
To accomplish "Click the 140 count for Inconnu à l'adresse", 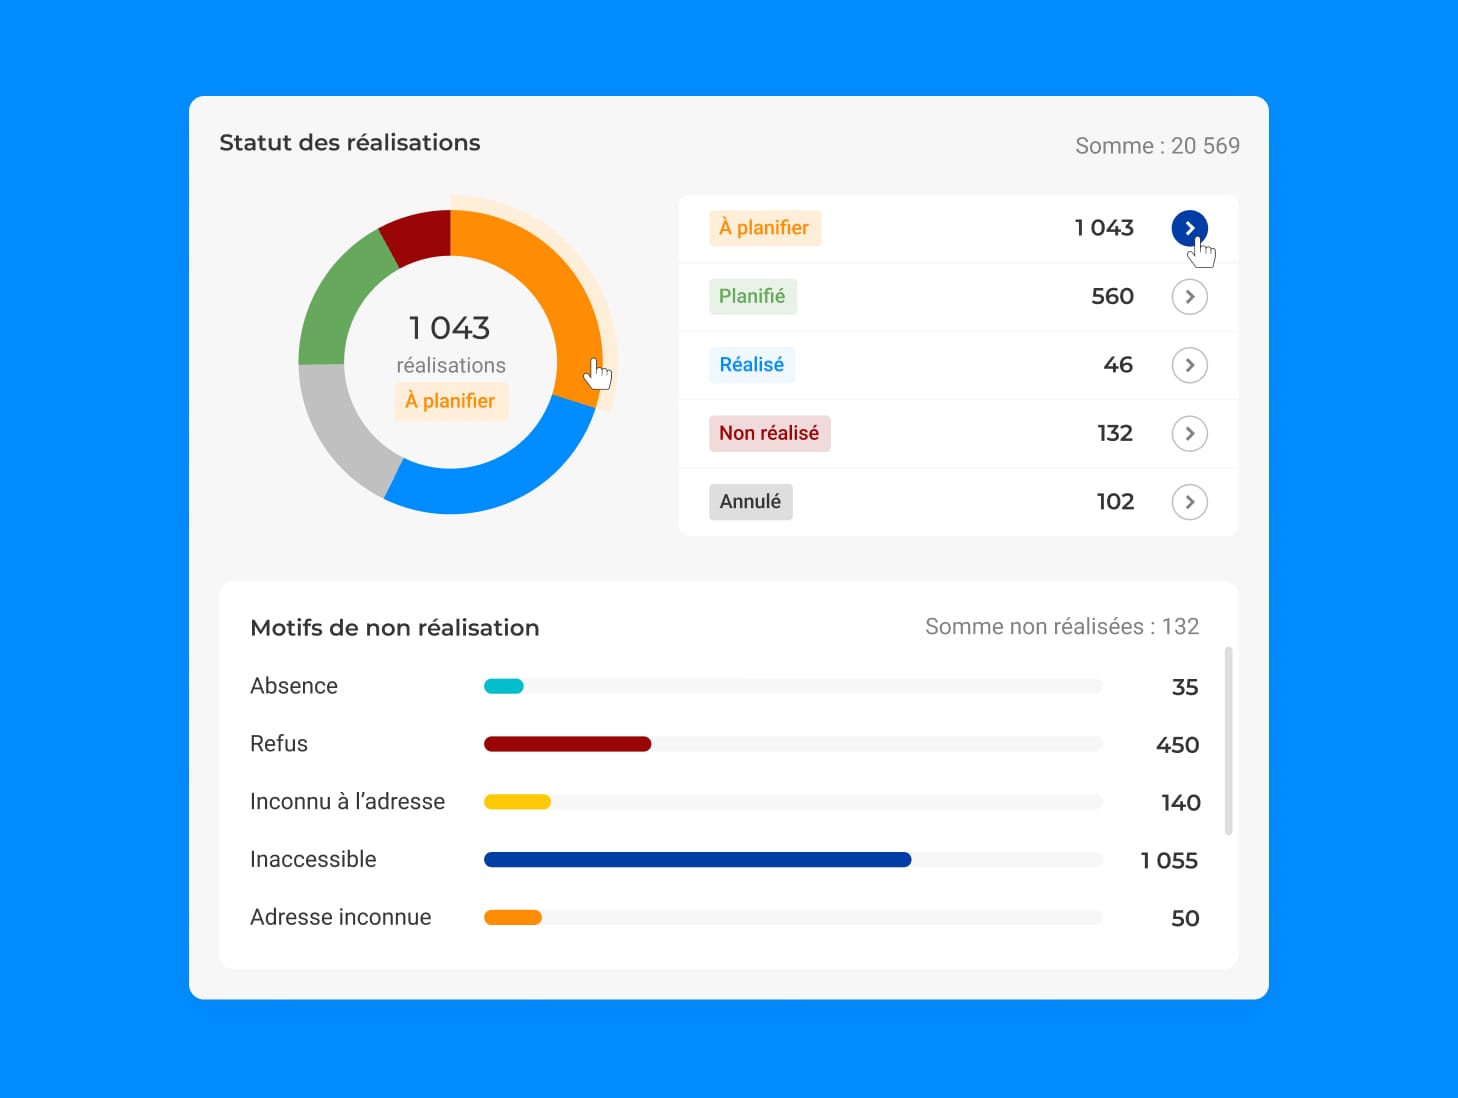I will [x=1181, y=803].
